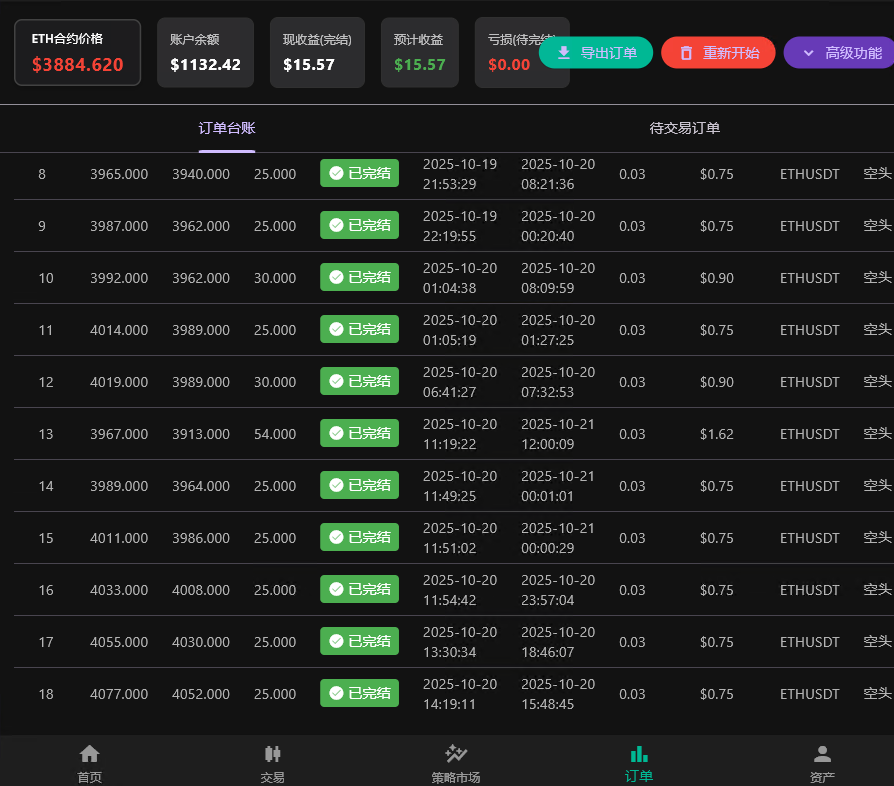The height and width of the screenshot is (786, 894).
Task: Click 空头 in order 15 row
Action: coord(877,537)
